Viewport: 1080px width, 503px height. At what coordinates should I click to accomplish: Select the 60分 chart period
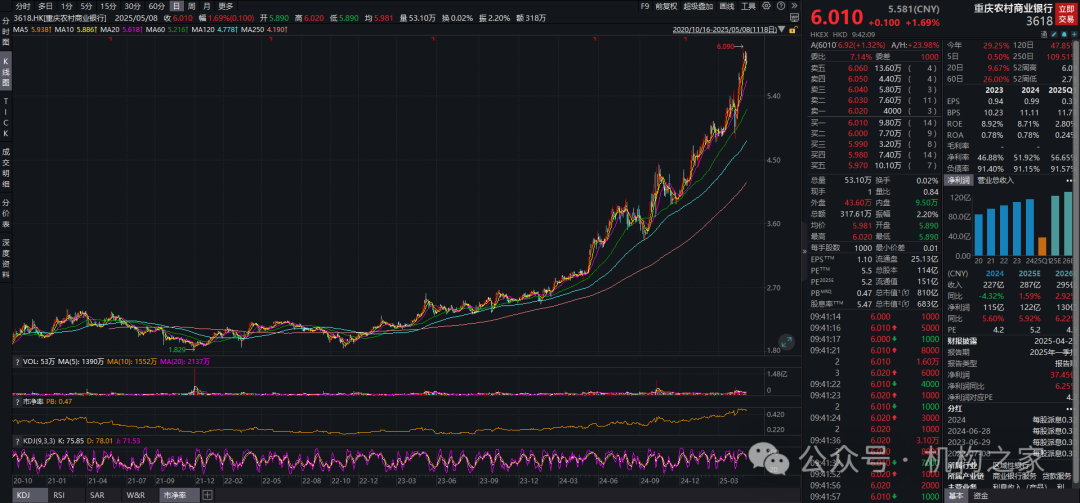coord(156,6)
